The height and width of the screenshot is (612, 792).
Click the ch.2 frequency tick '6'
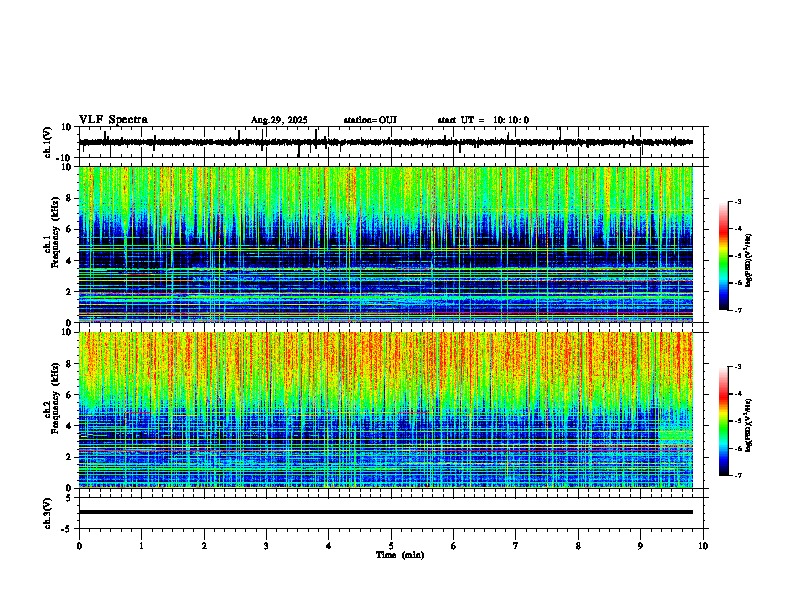(x=69, y=395)
